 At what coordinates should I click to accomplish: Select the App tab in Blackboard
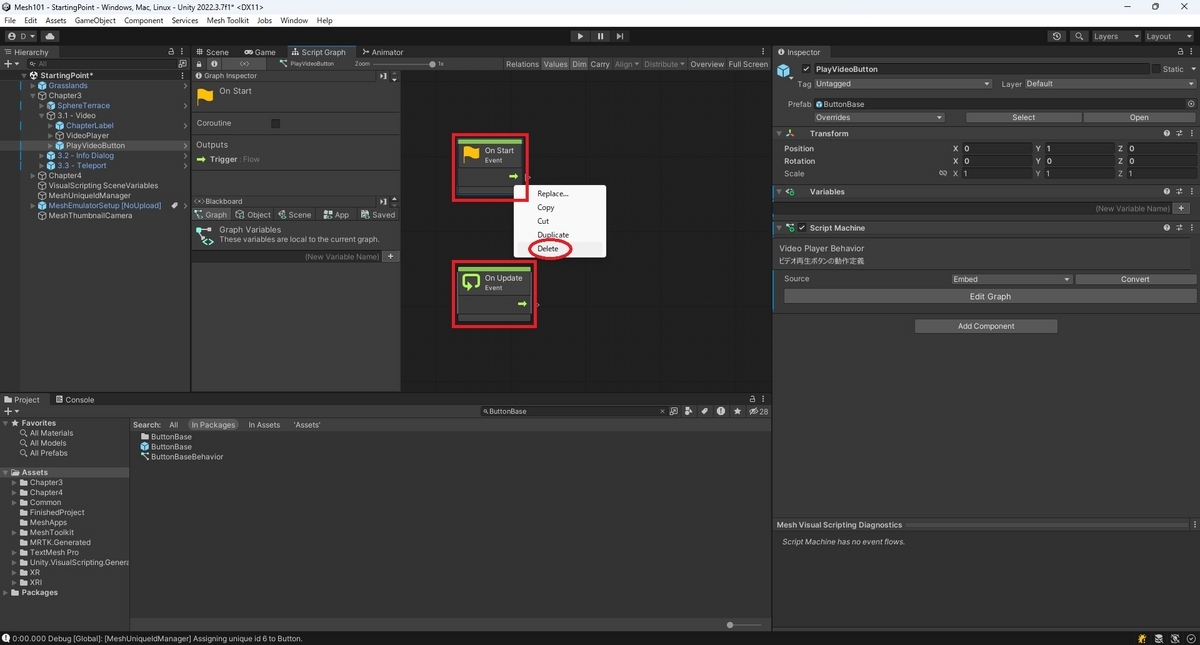[336, 215]
